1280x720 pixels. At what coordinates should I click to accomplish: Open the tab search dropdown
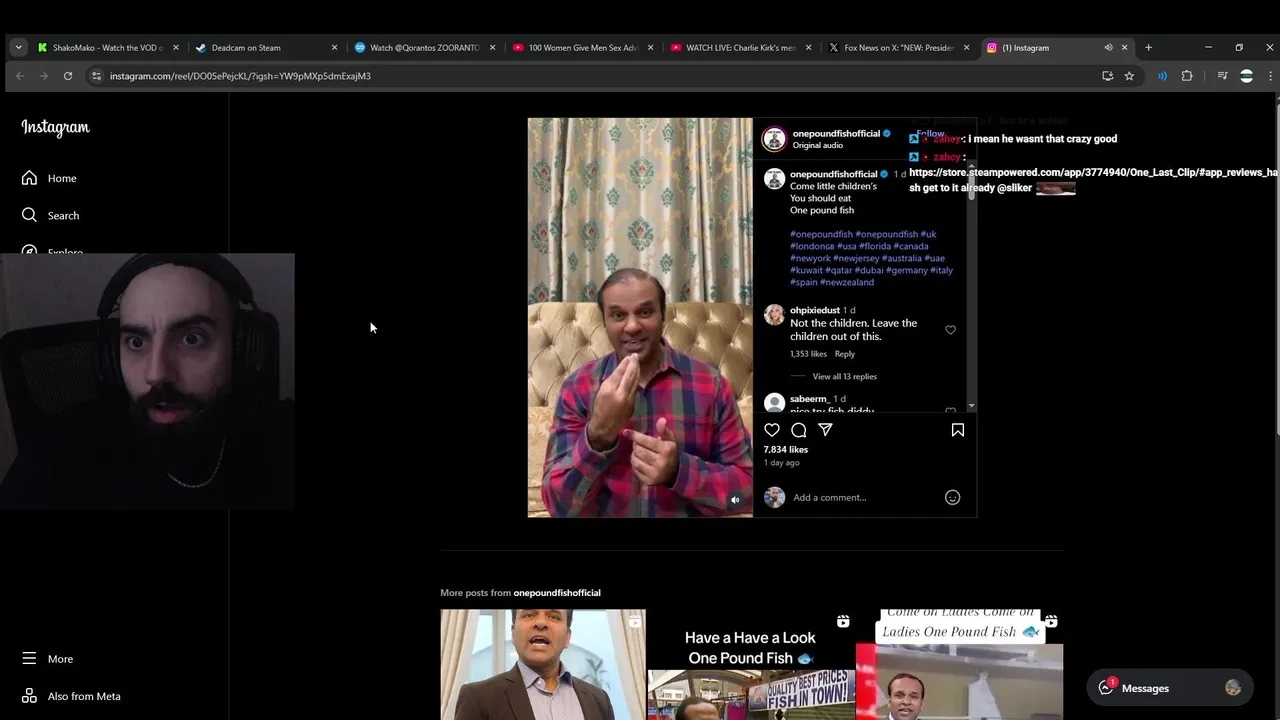tap(18, 47)
